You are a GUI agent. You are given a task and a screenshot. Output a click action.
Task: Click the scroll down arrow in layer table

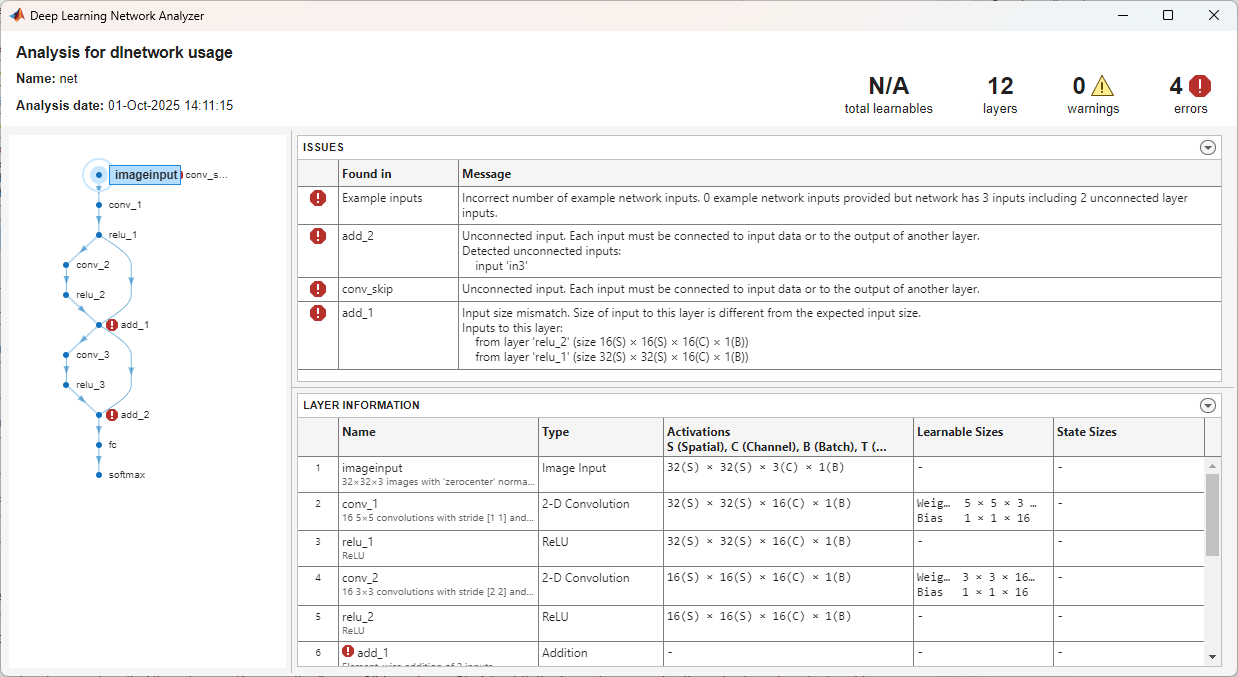[1213, 656]
